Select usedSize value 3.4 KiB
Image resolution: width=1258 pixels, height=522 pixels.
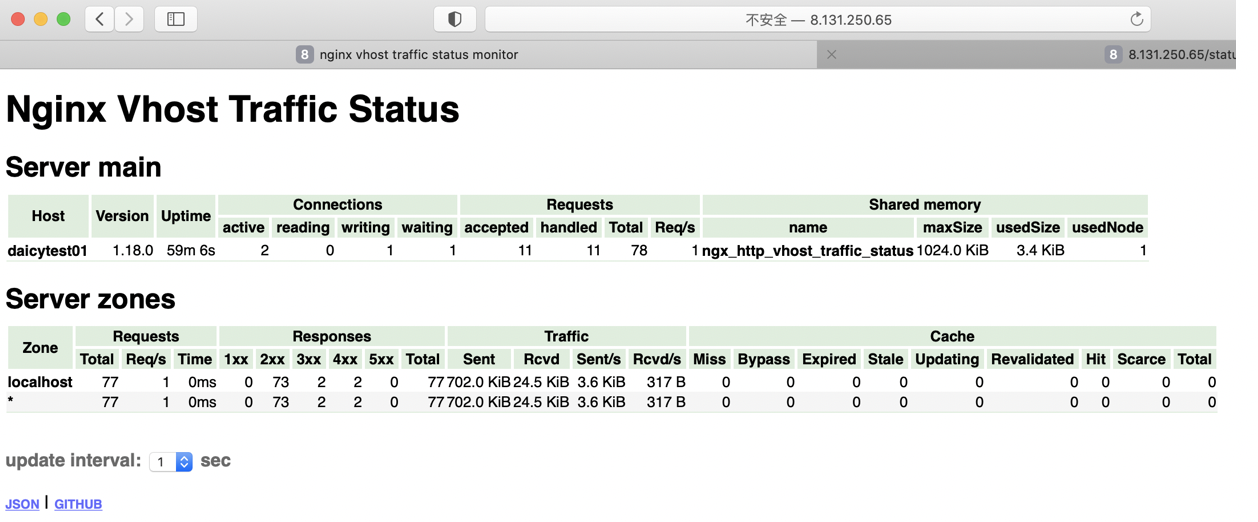[x=1040, y=251]
